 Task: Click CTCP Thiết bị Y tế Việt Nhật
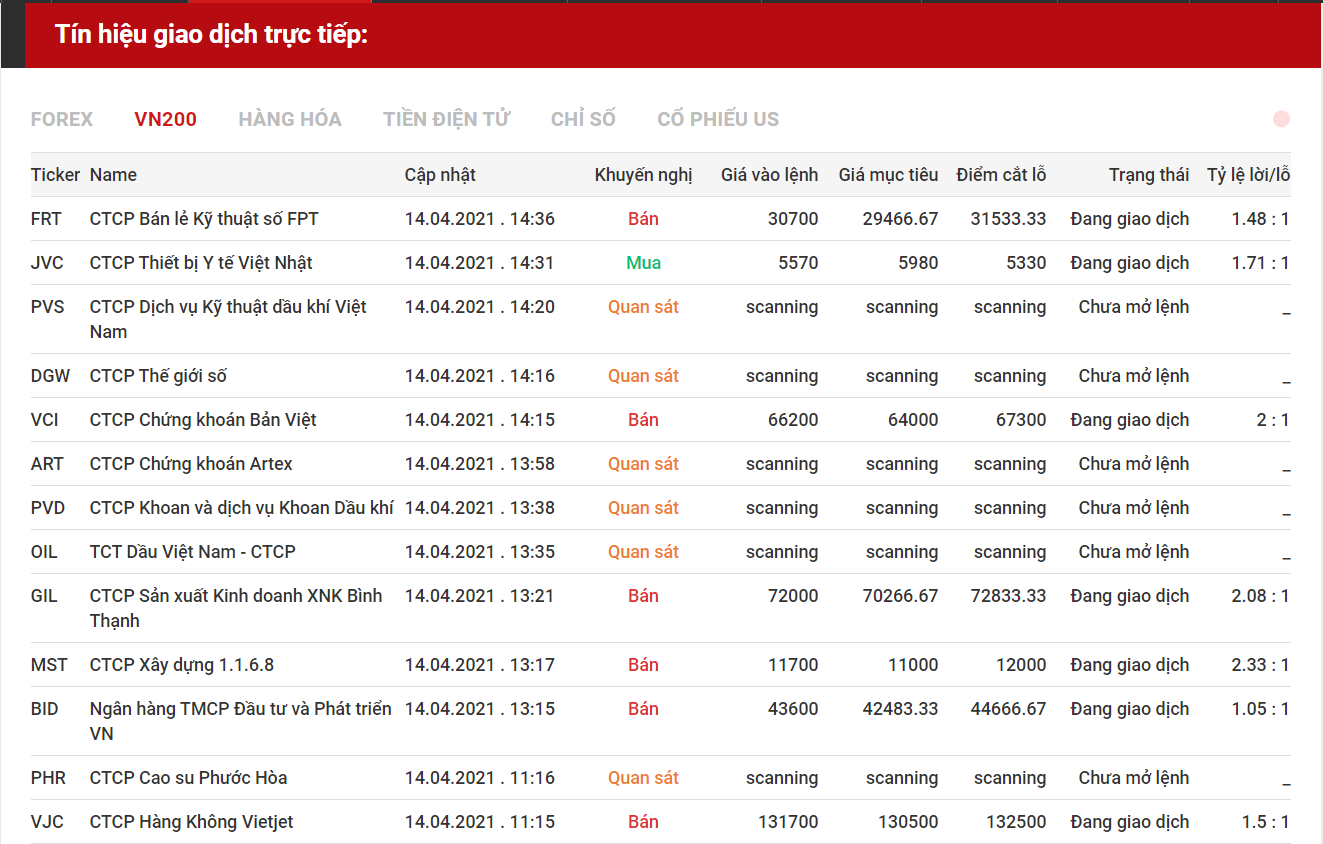201,263
